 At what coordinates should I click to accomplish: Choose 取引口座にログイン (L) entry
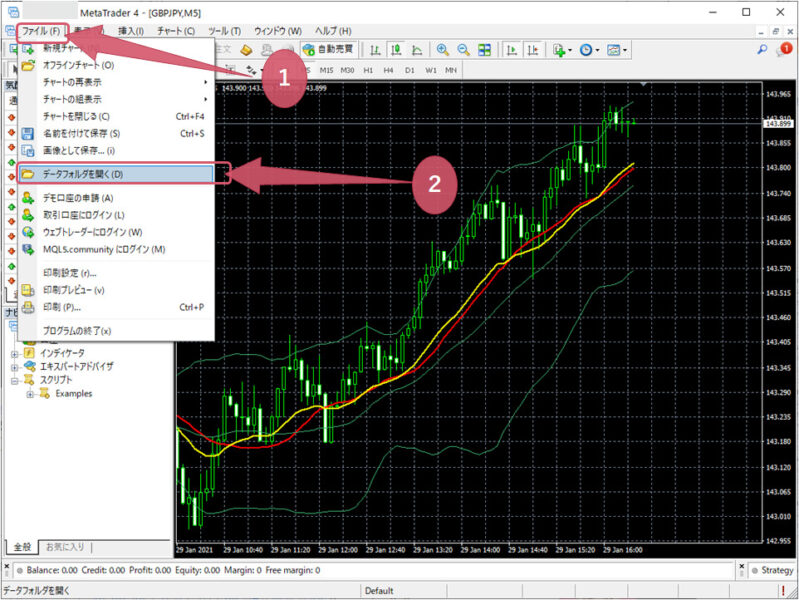[116, 215]
